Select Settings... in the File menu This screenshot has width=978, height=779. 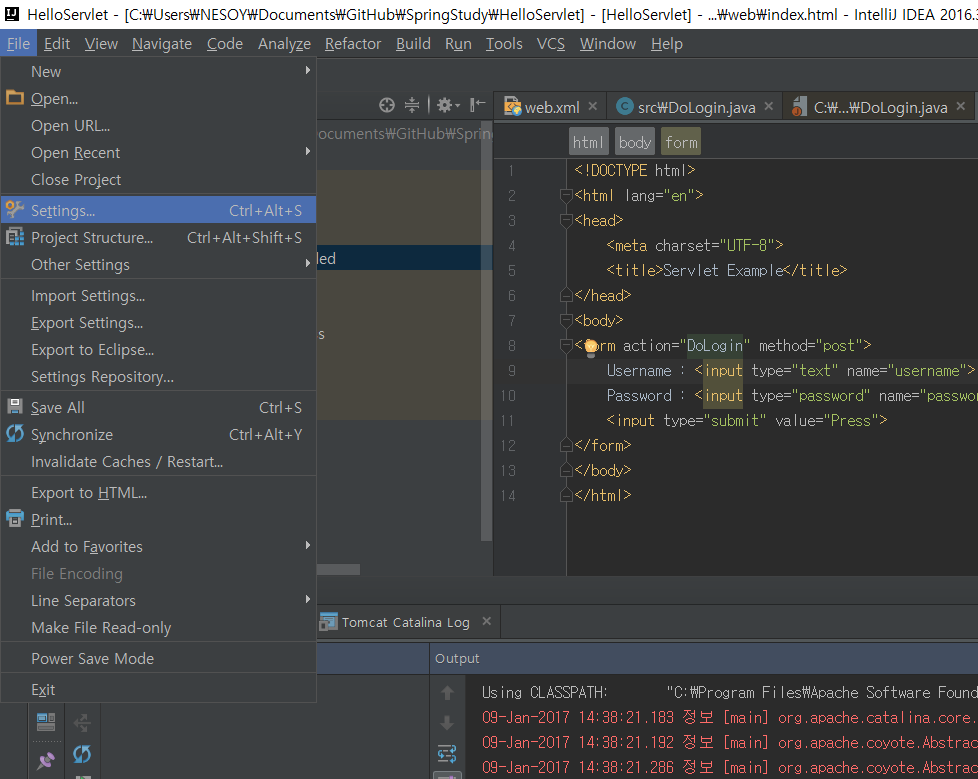[158, 210]
